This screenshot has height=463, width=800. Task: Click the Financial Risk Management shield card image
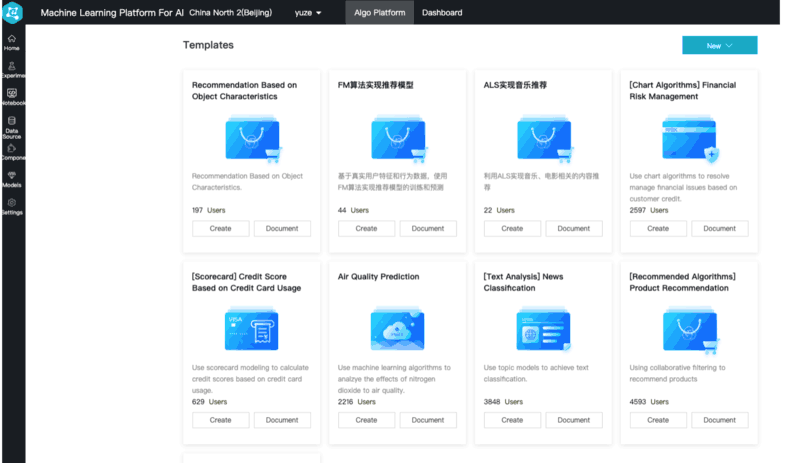(x=689, y=138)
